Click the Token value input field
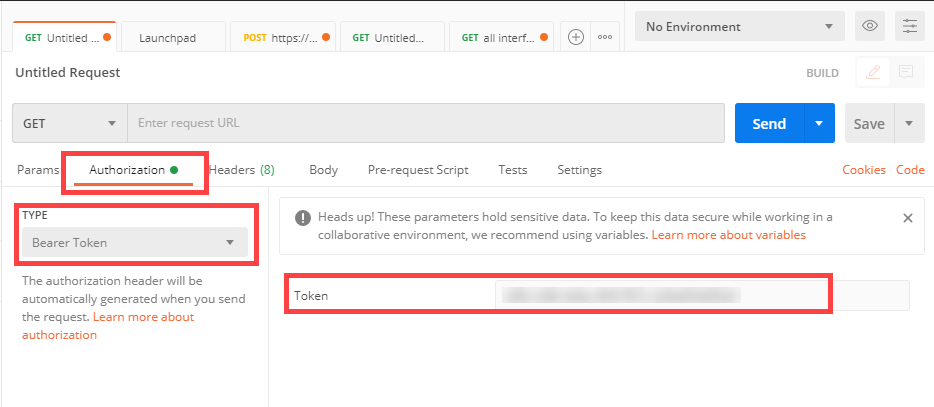 tap(702, 296)
